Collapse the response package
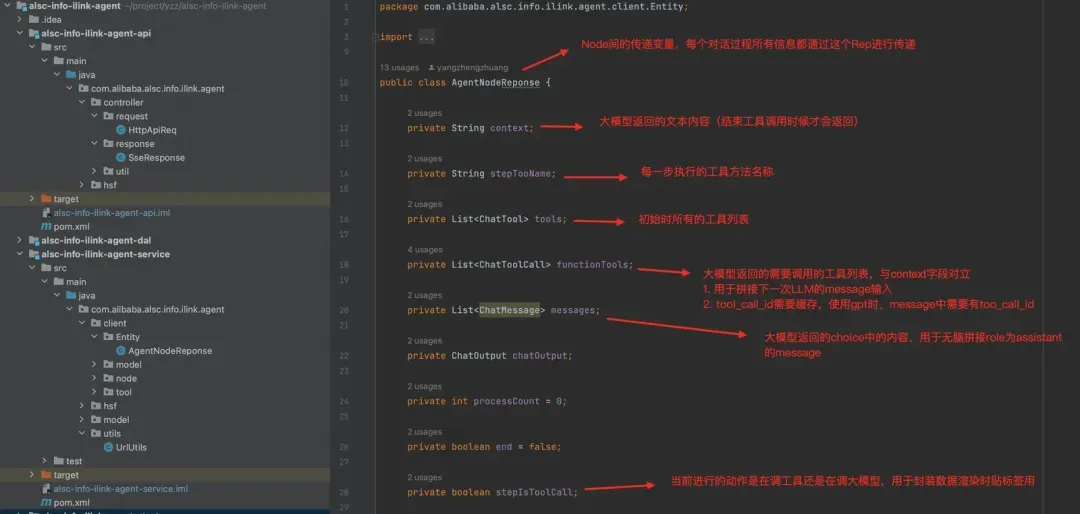 94,144
